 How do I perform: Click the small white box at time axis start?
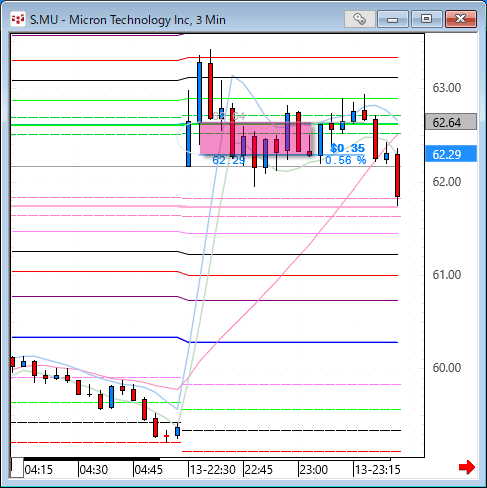pyautogui.click(x=17, y=468)
